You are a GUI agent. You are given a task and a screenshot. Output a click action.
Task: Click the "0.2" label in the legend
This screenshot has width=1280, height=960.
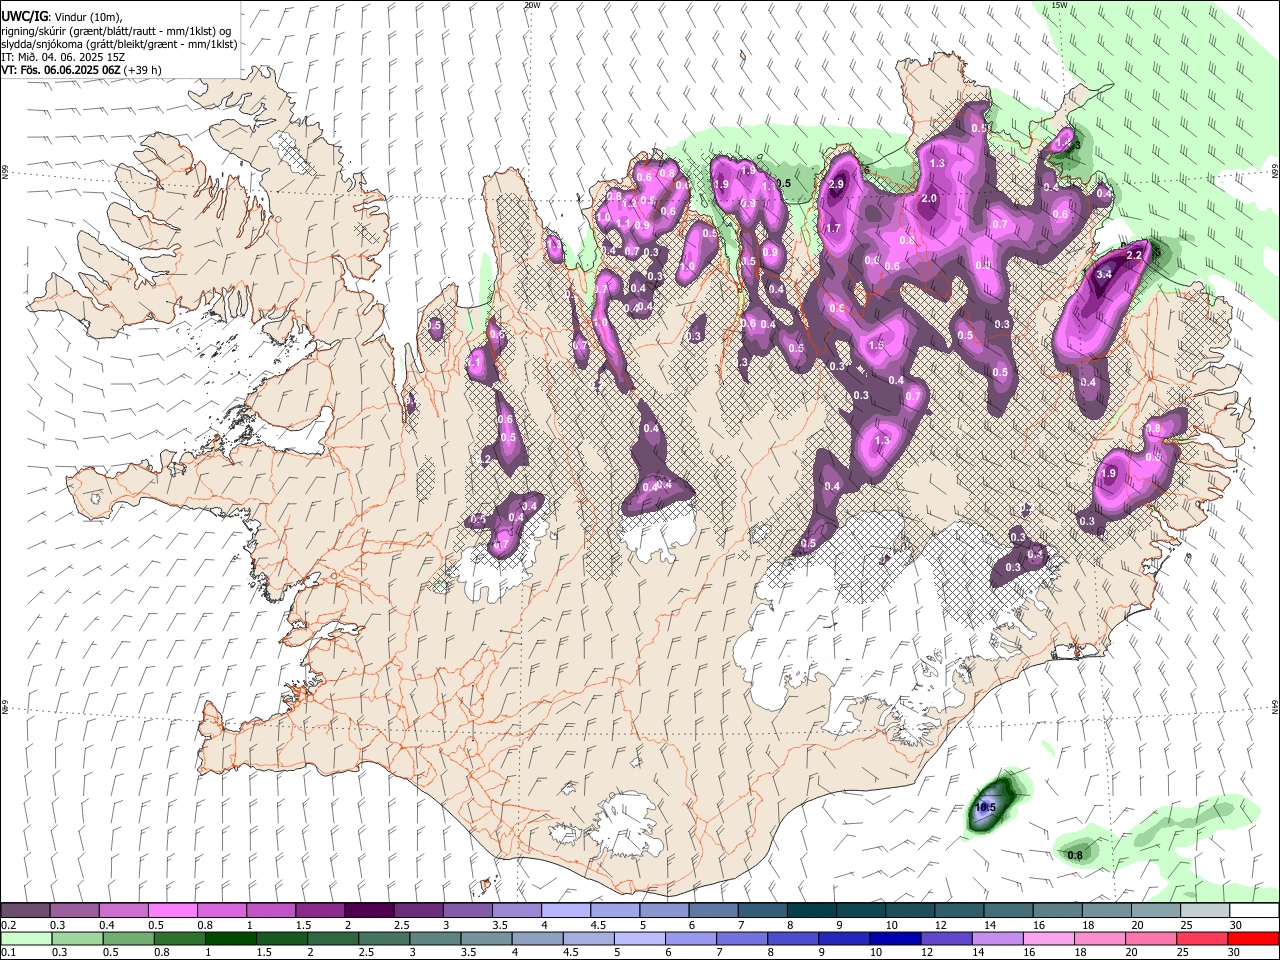point(9,925)
